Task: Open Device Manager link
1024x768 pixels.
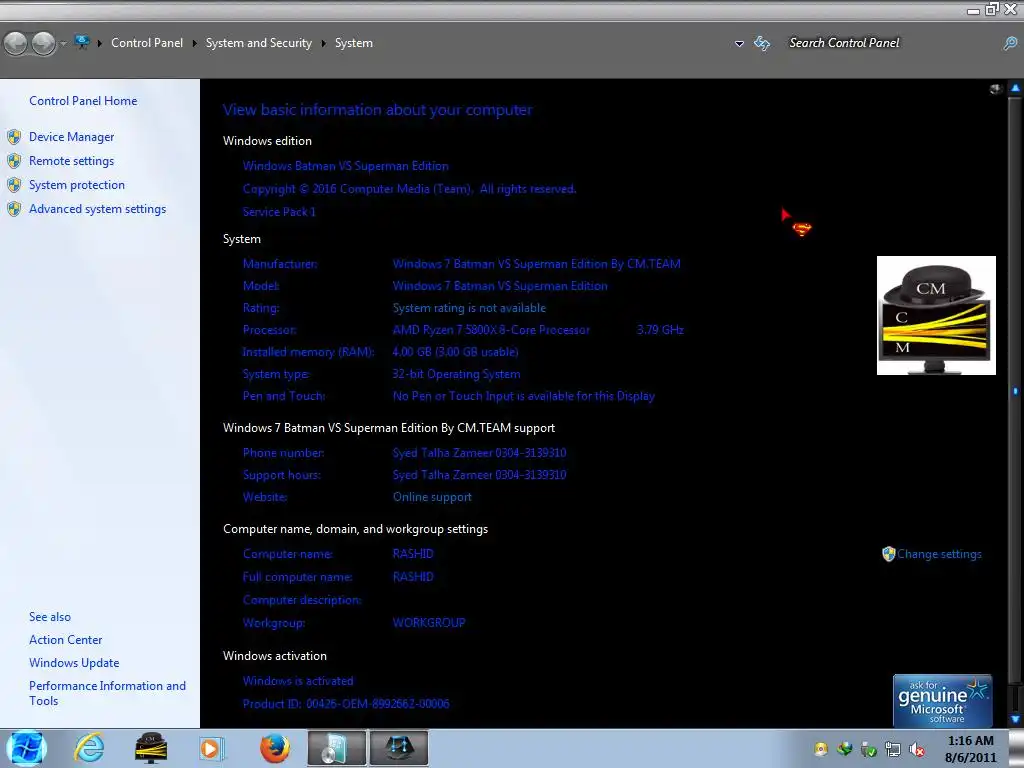Action: point(71,136)
